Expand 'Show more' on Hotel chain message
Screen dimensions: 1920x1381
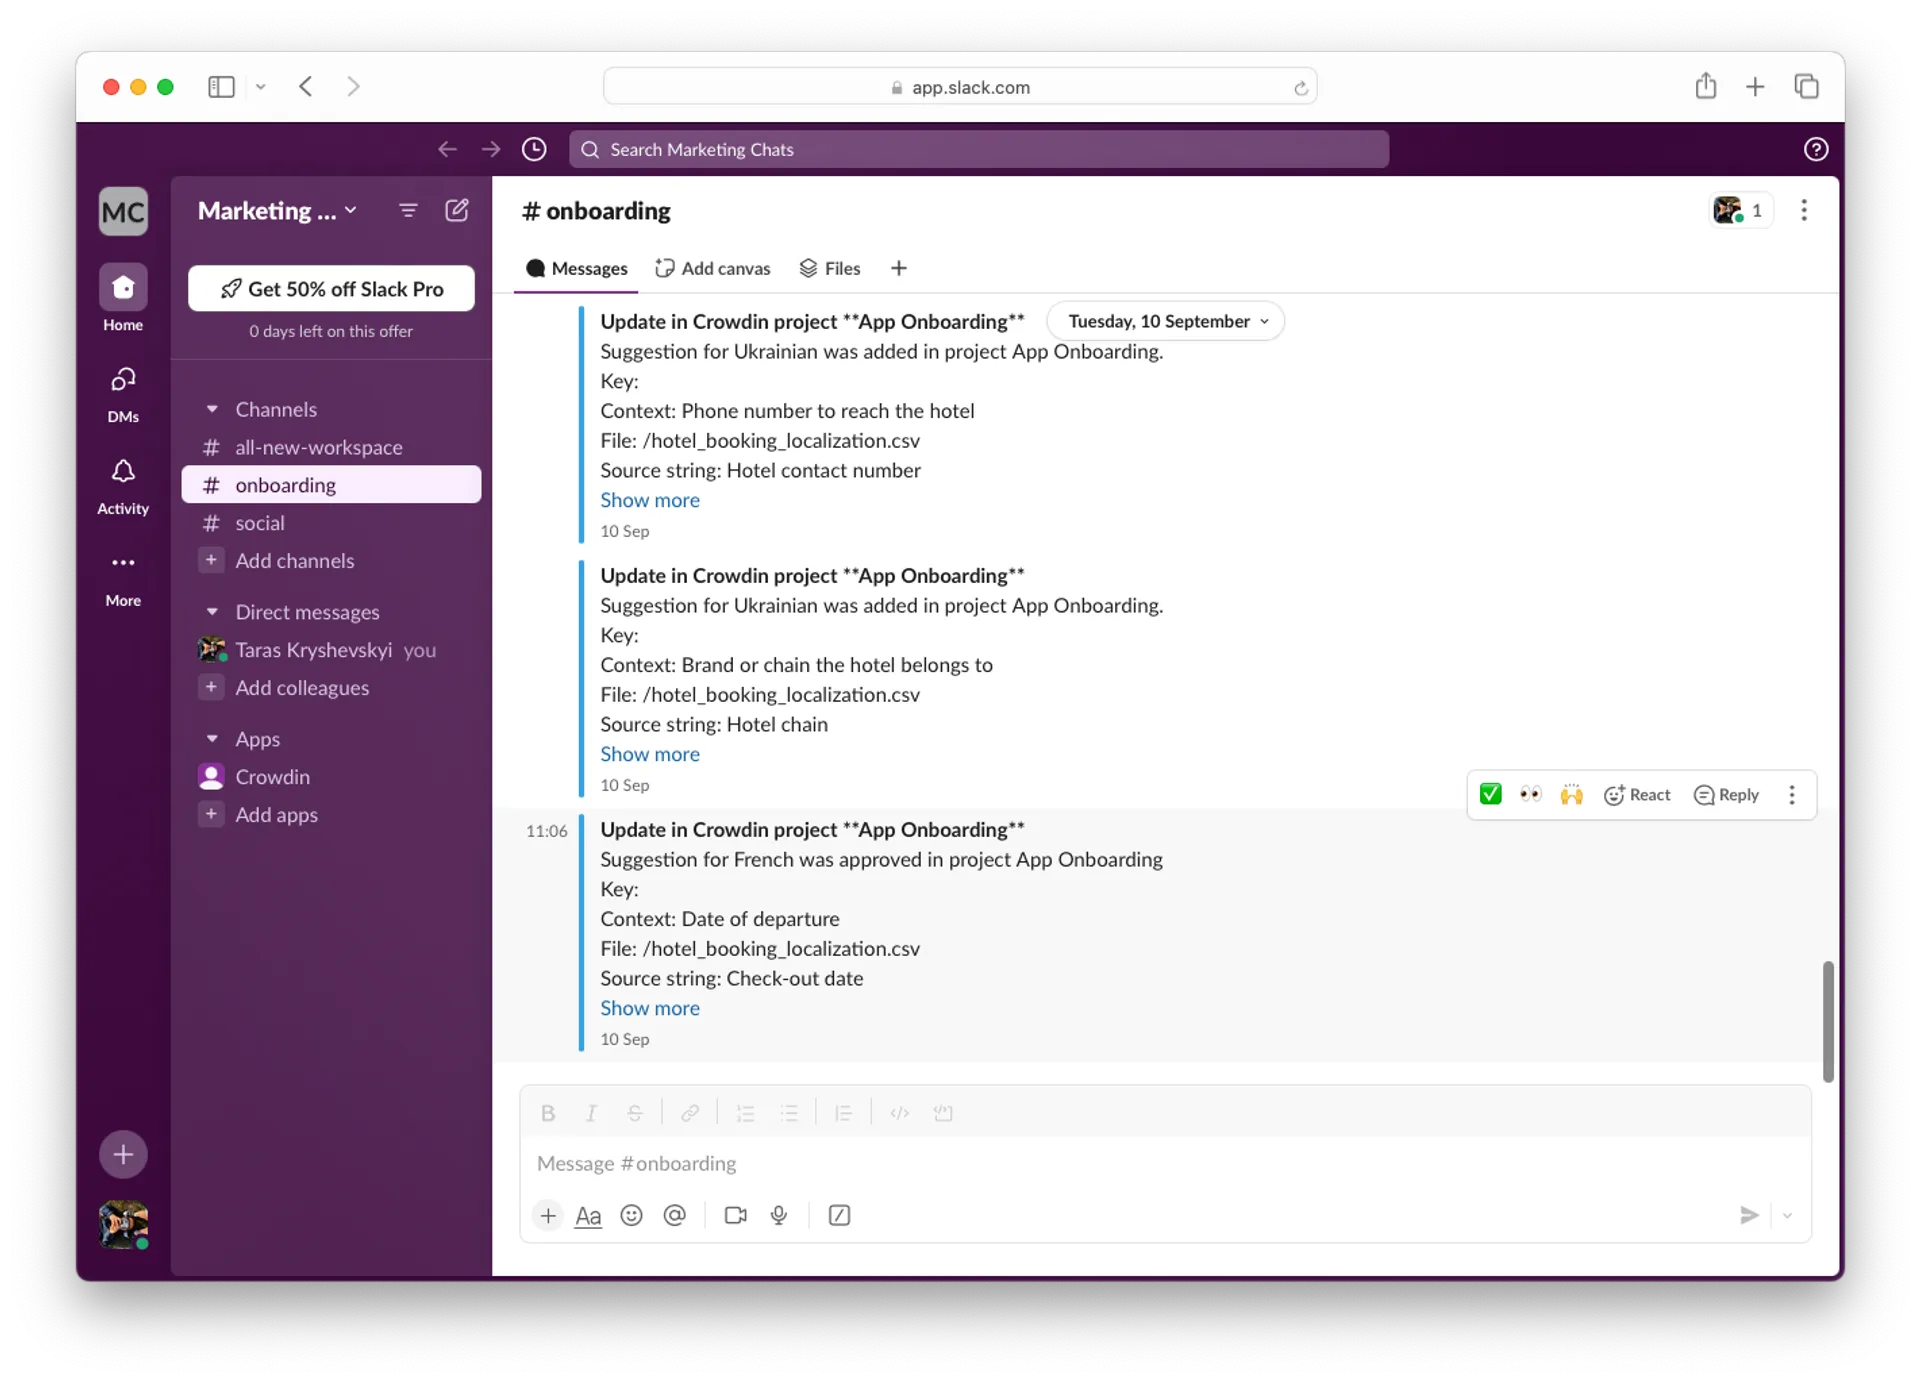650,754
